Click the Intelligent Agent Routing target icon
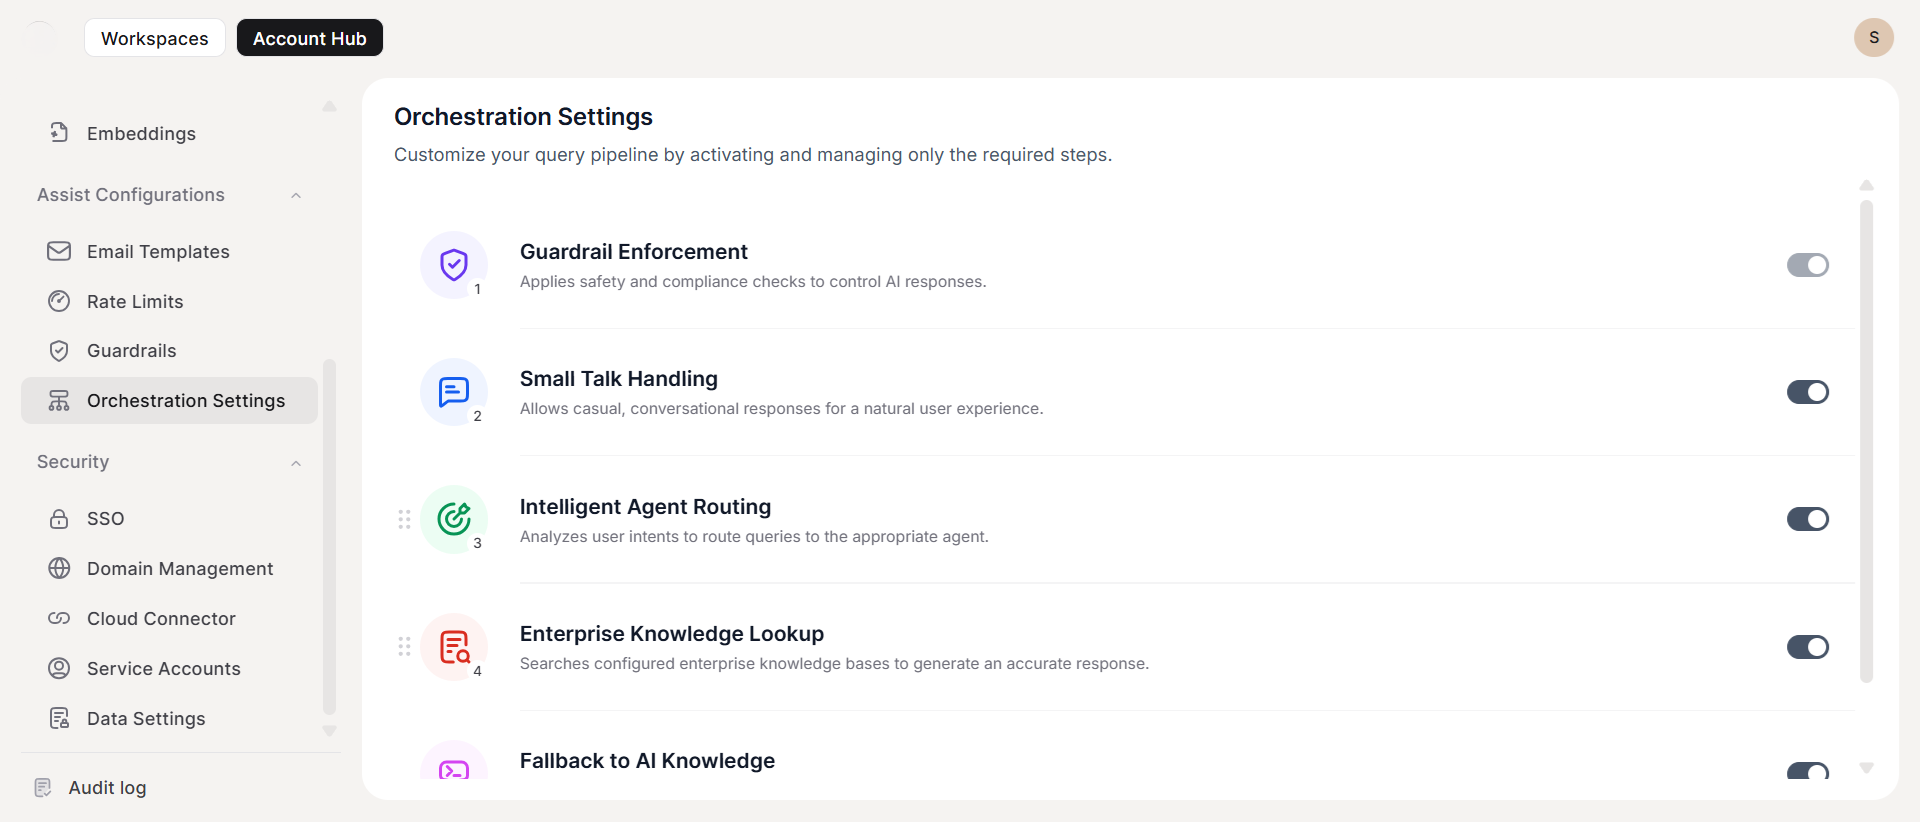This screenshot has height=822, width=1920. pos(454,519)
